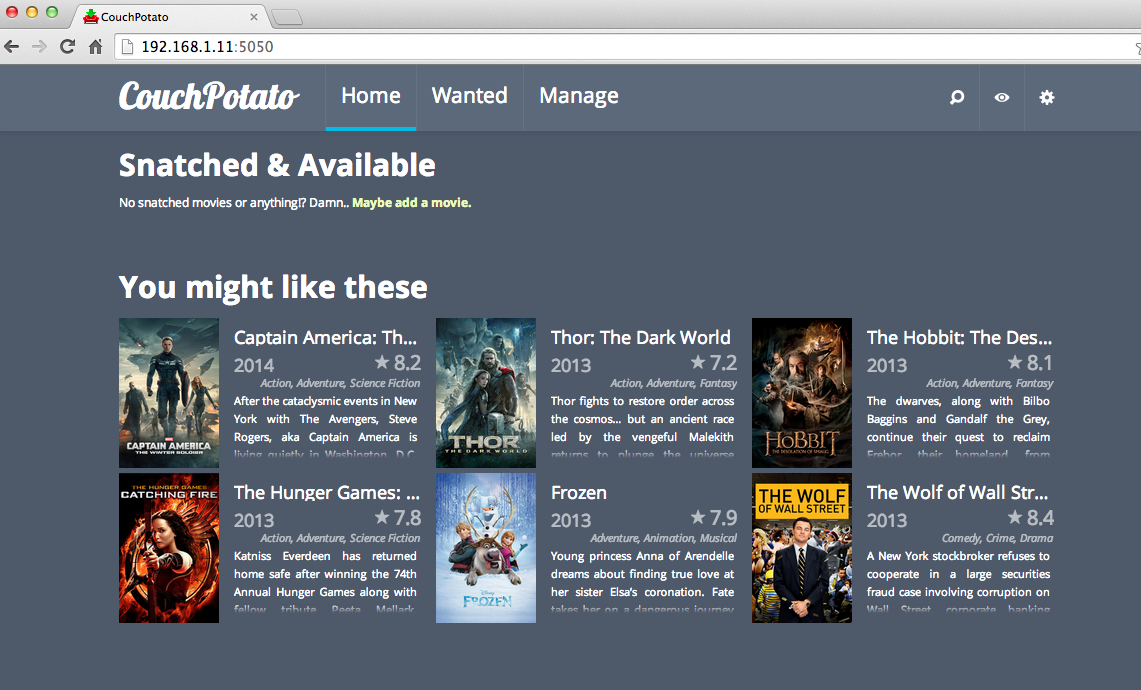The image size is (1141, 690).
Task: Click 'Comedy, Crime, Drama' genre text
Action: coord(998,538)
